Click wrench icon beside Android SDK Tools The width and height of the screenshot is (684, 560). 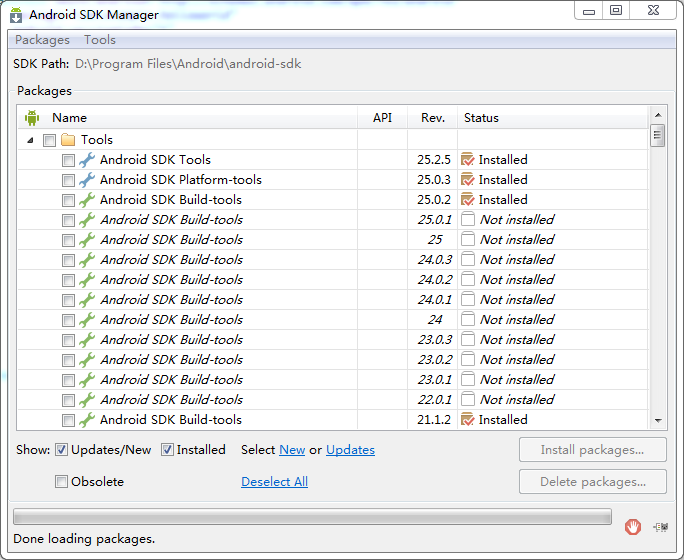pyautogui.click(x=87, y=160)
